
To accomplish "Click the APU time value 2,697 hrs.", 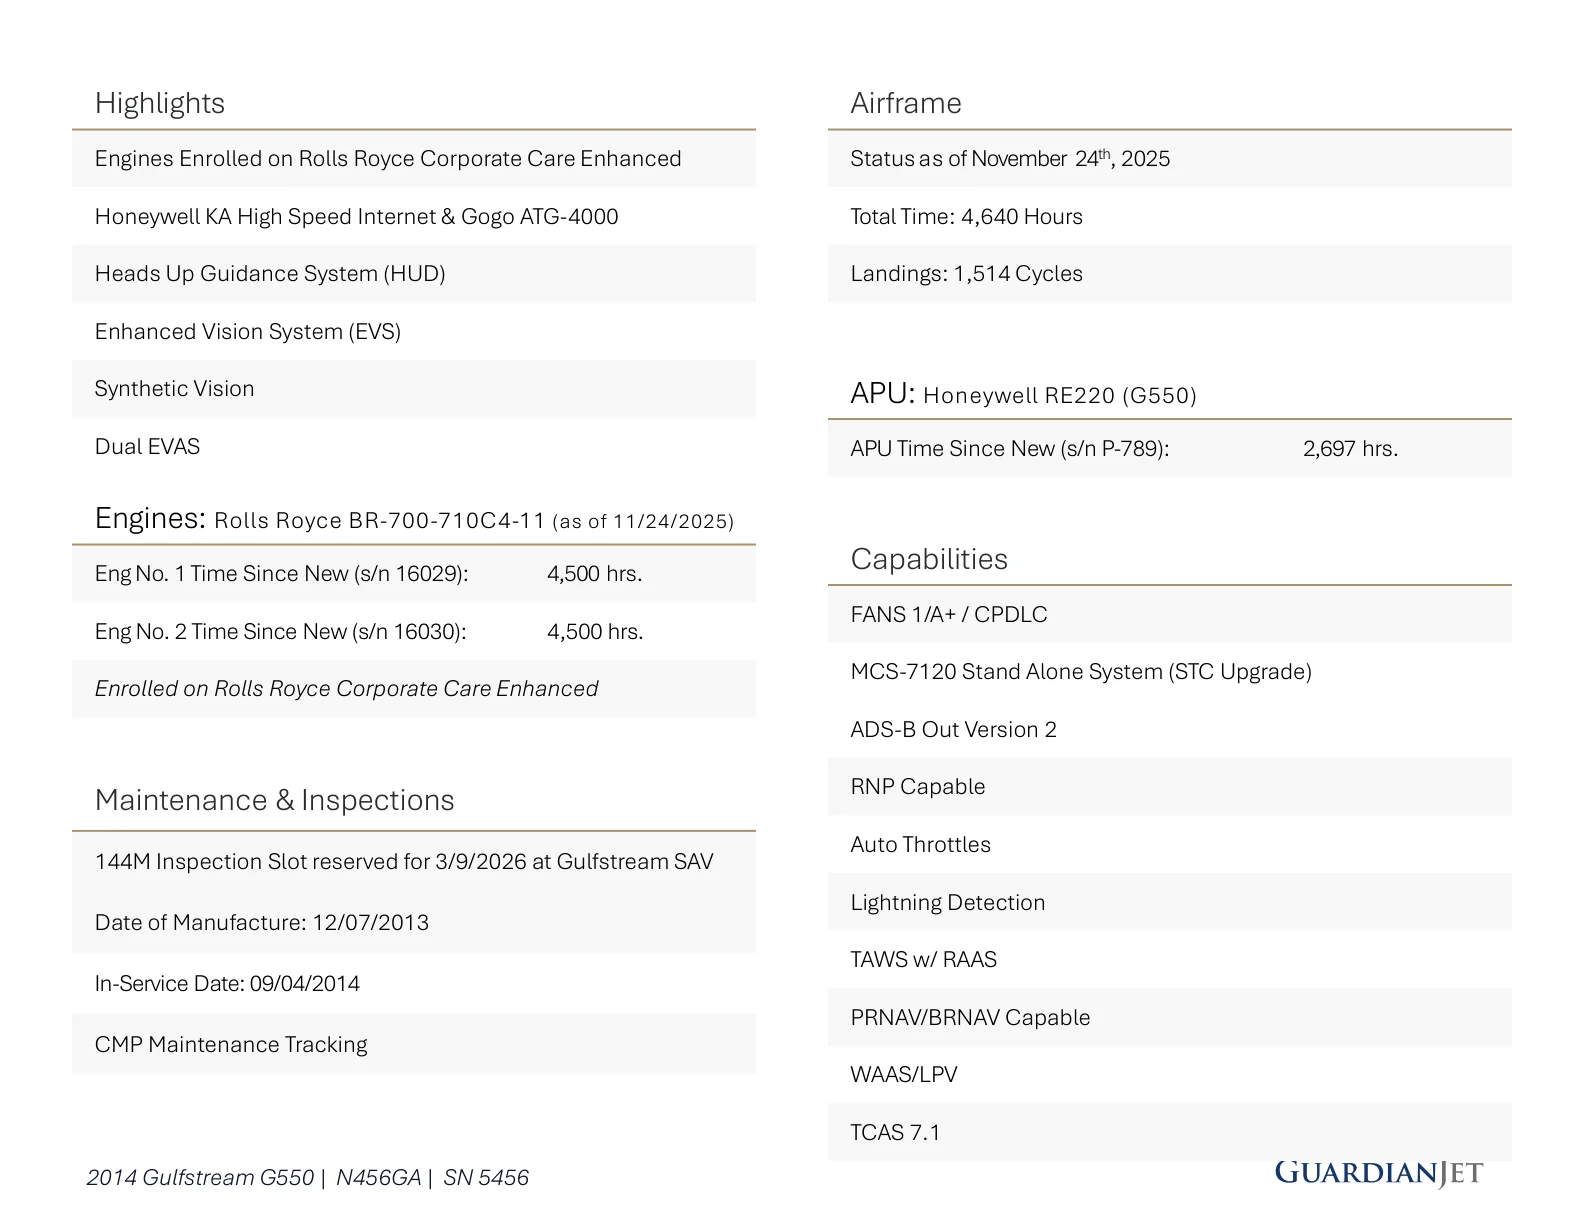I will click(1349, 449).
